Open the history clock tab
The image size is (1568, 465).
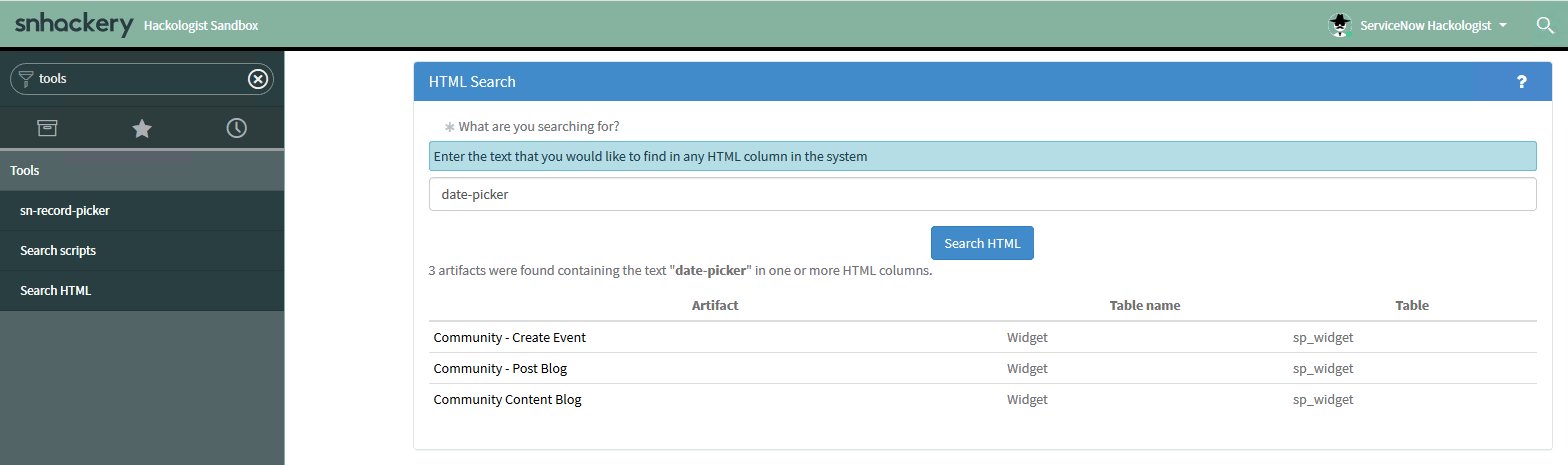point(236,128)
